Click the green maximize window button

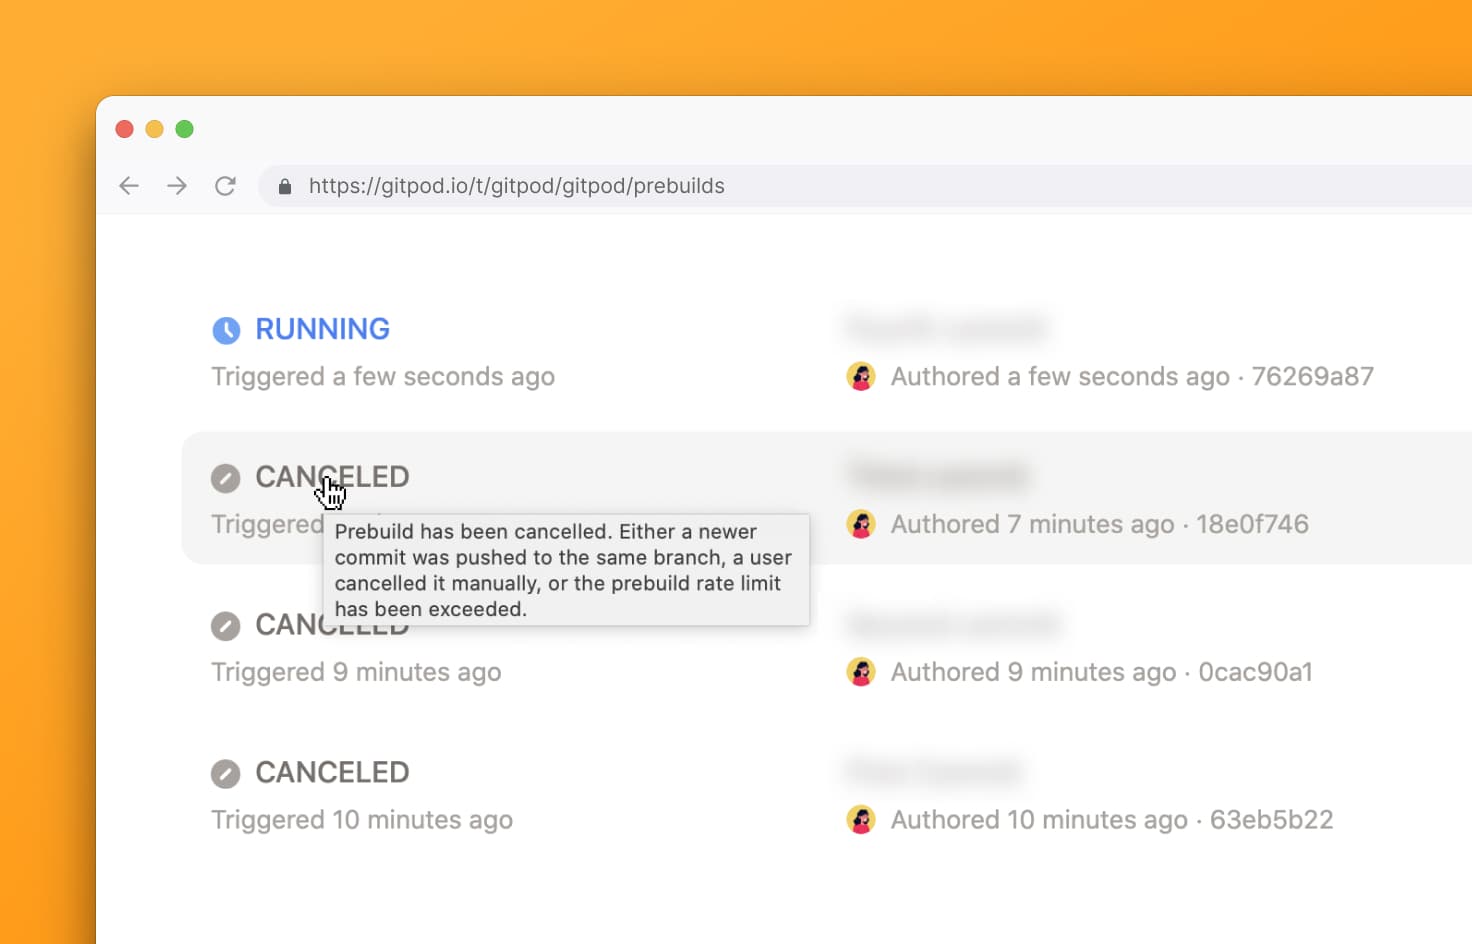click(185, 129)
